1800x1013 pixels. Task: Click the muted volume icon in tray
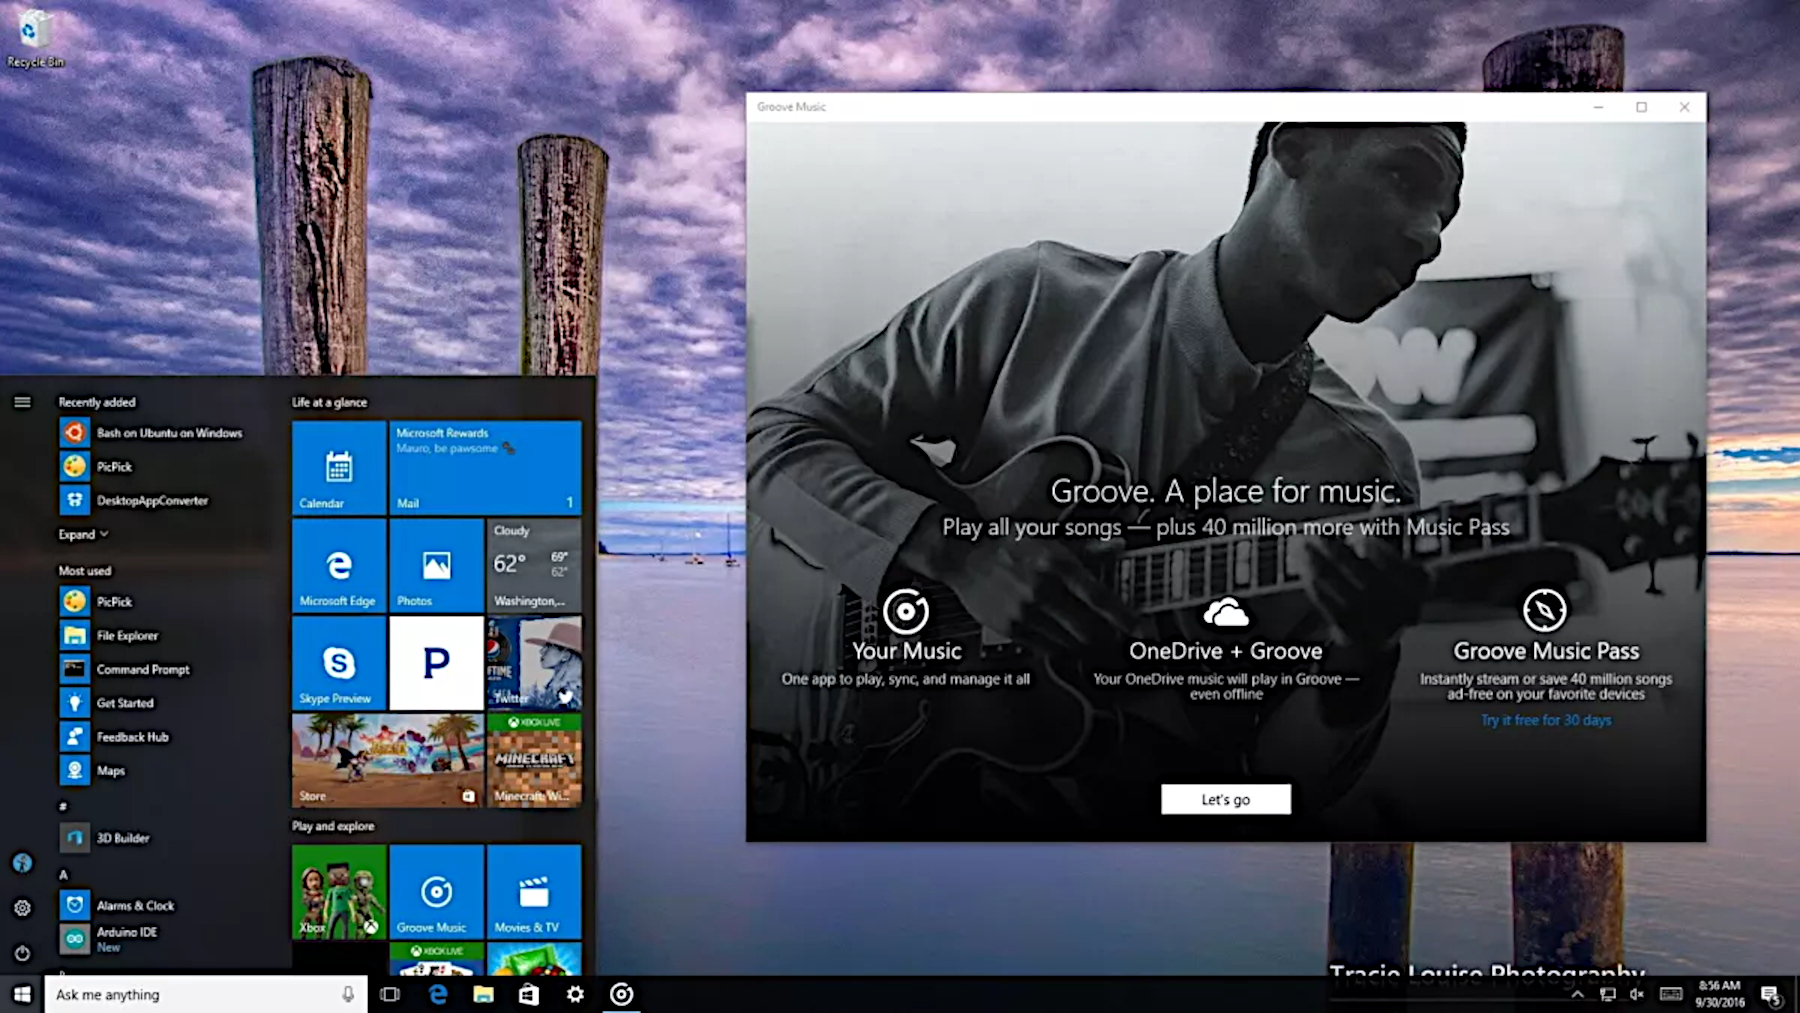(1637, 994)
